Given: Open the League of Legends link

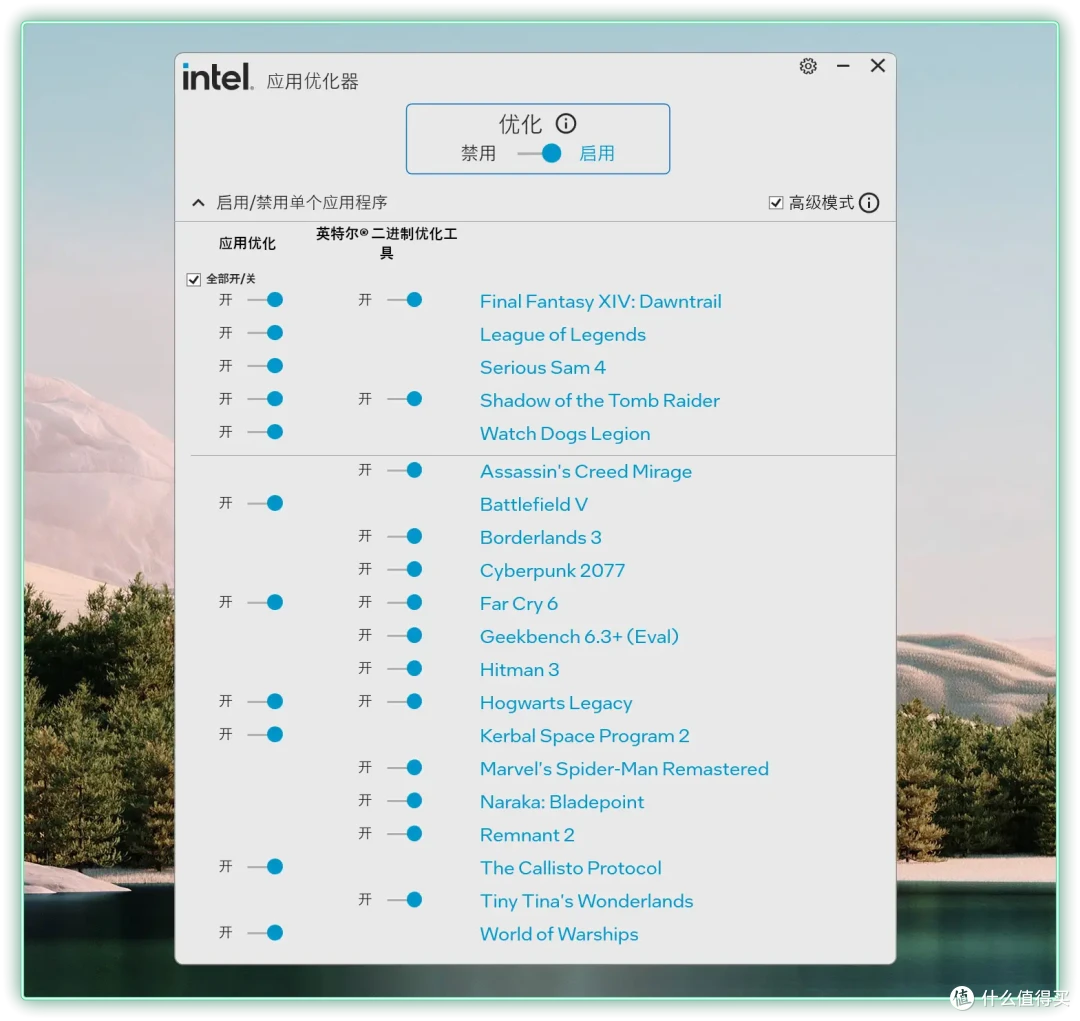Looking at the screenshot, I should tap(563, 335).
